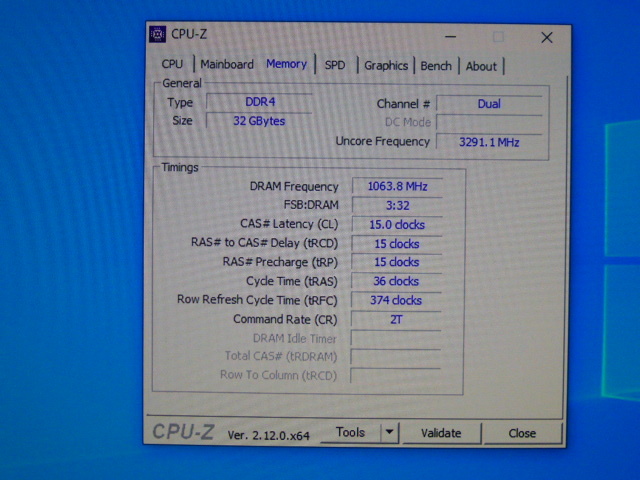Select the Memory tab
640x480 pixels.
(x=286, y=64)
